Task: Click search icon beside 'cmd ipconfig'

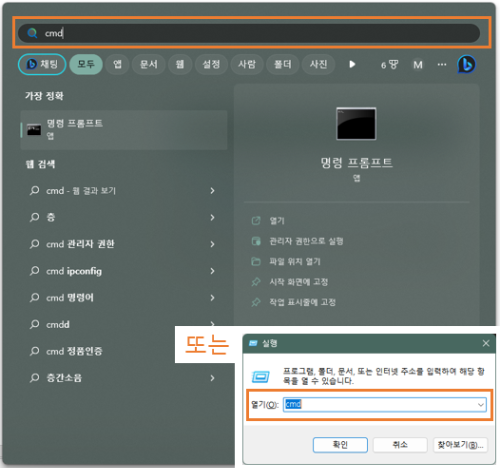Action: [34, 271]
